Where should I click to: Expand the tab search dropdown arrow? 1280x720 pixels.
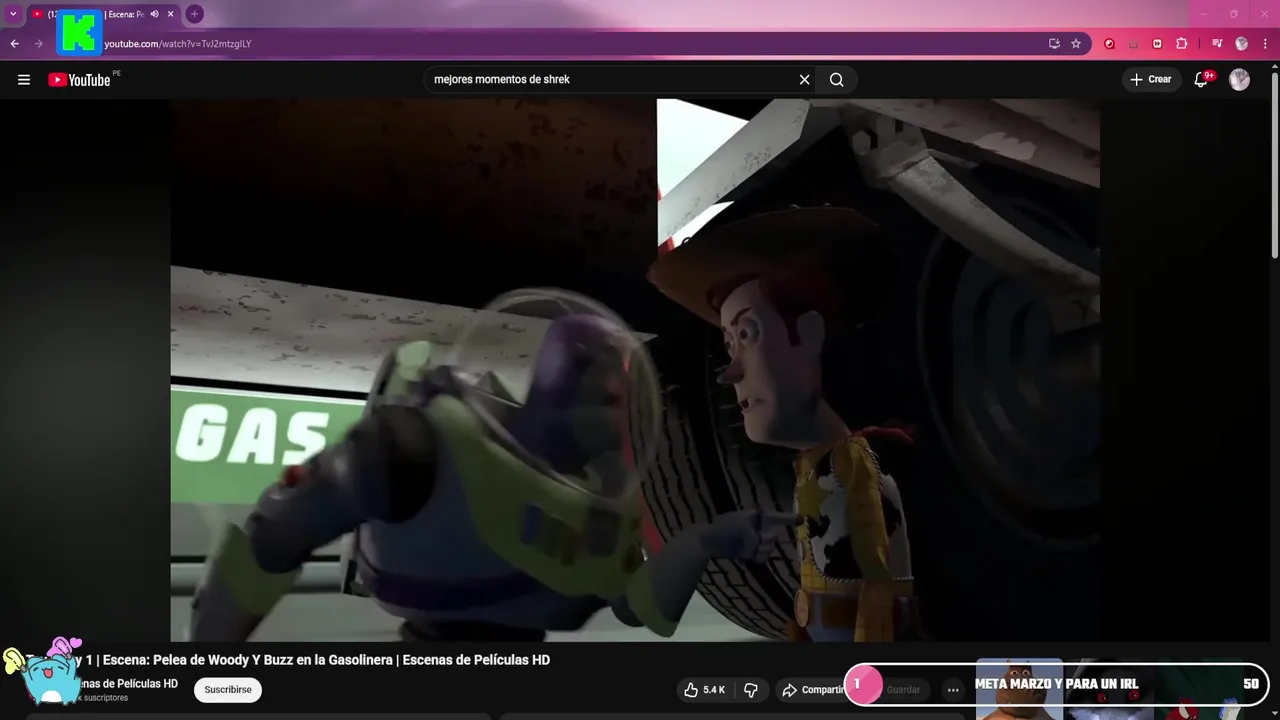[13, 14]
